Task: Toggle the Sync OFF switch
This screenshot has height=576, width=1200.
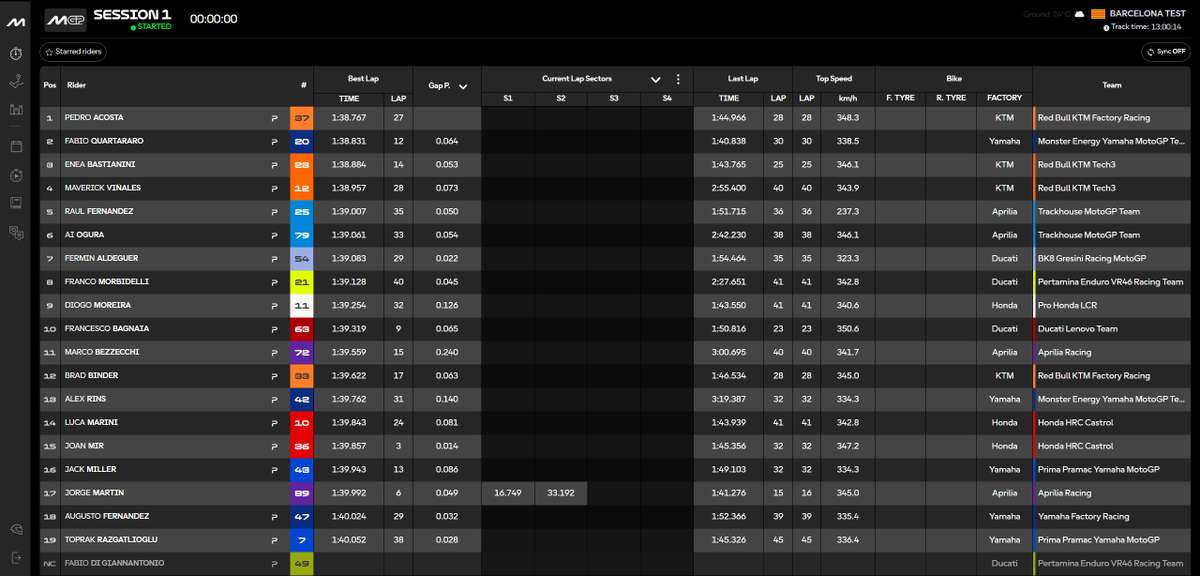Action: click(x=1167, y=51)
